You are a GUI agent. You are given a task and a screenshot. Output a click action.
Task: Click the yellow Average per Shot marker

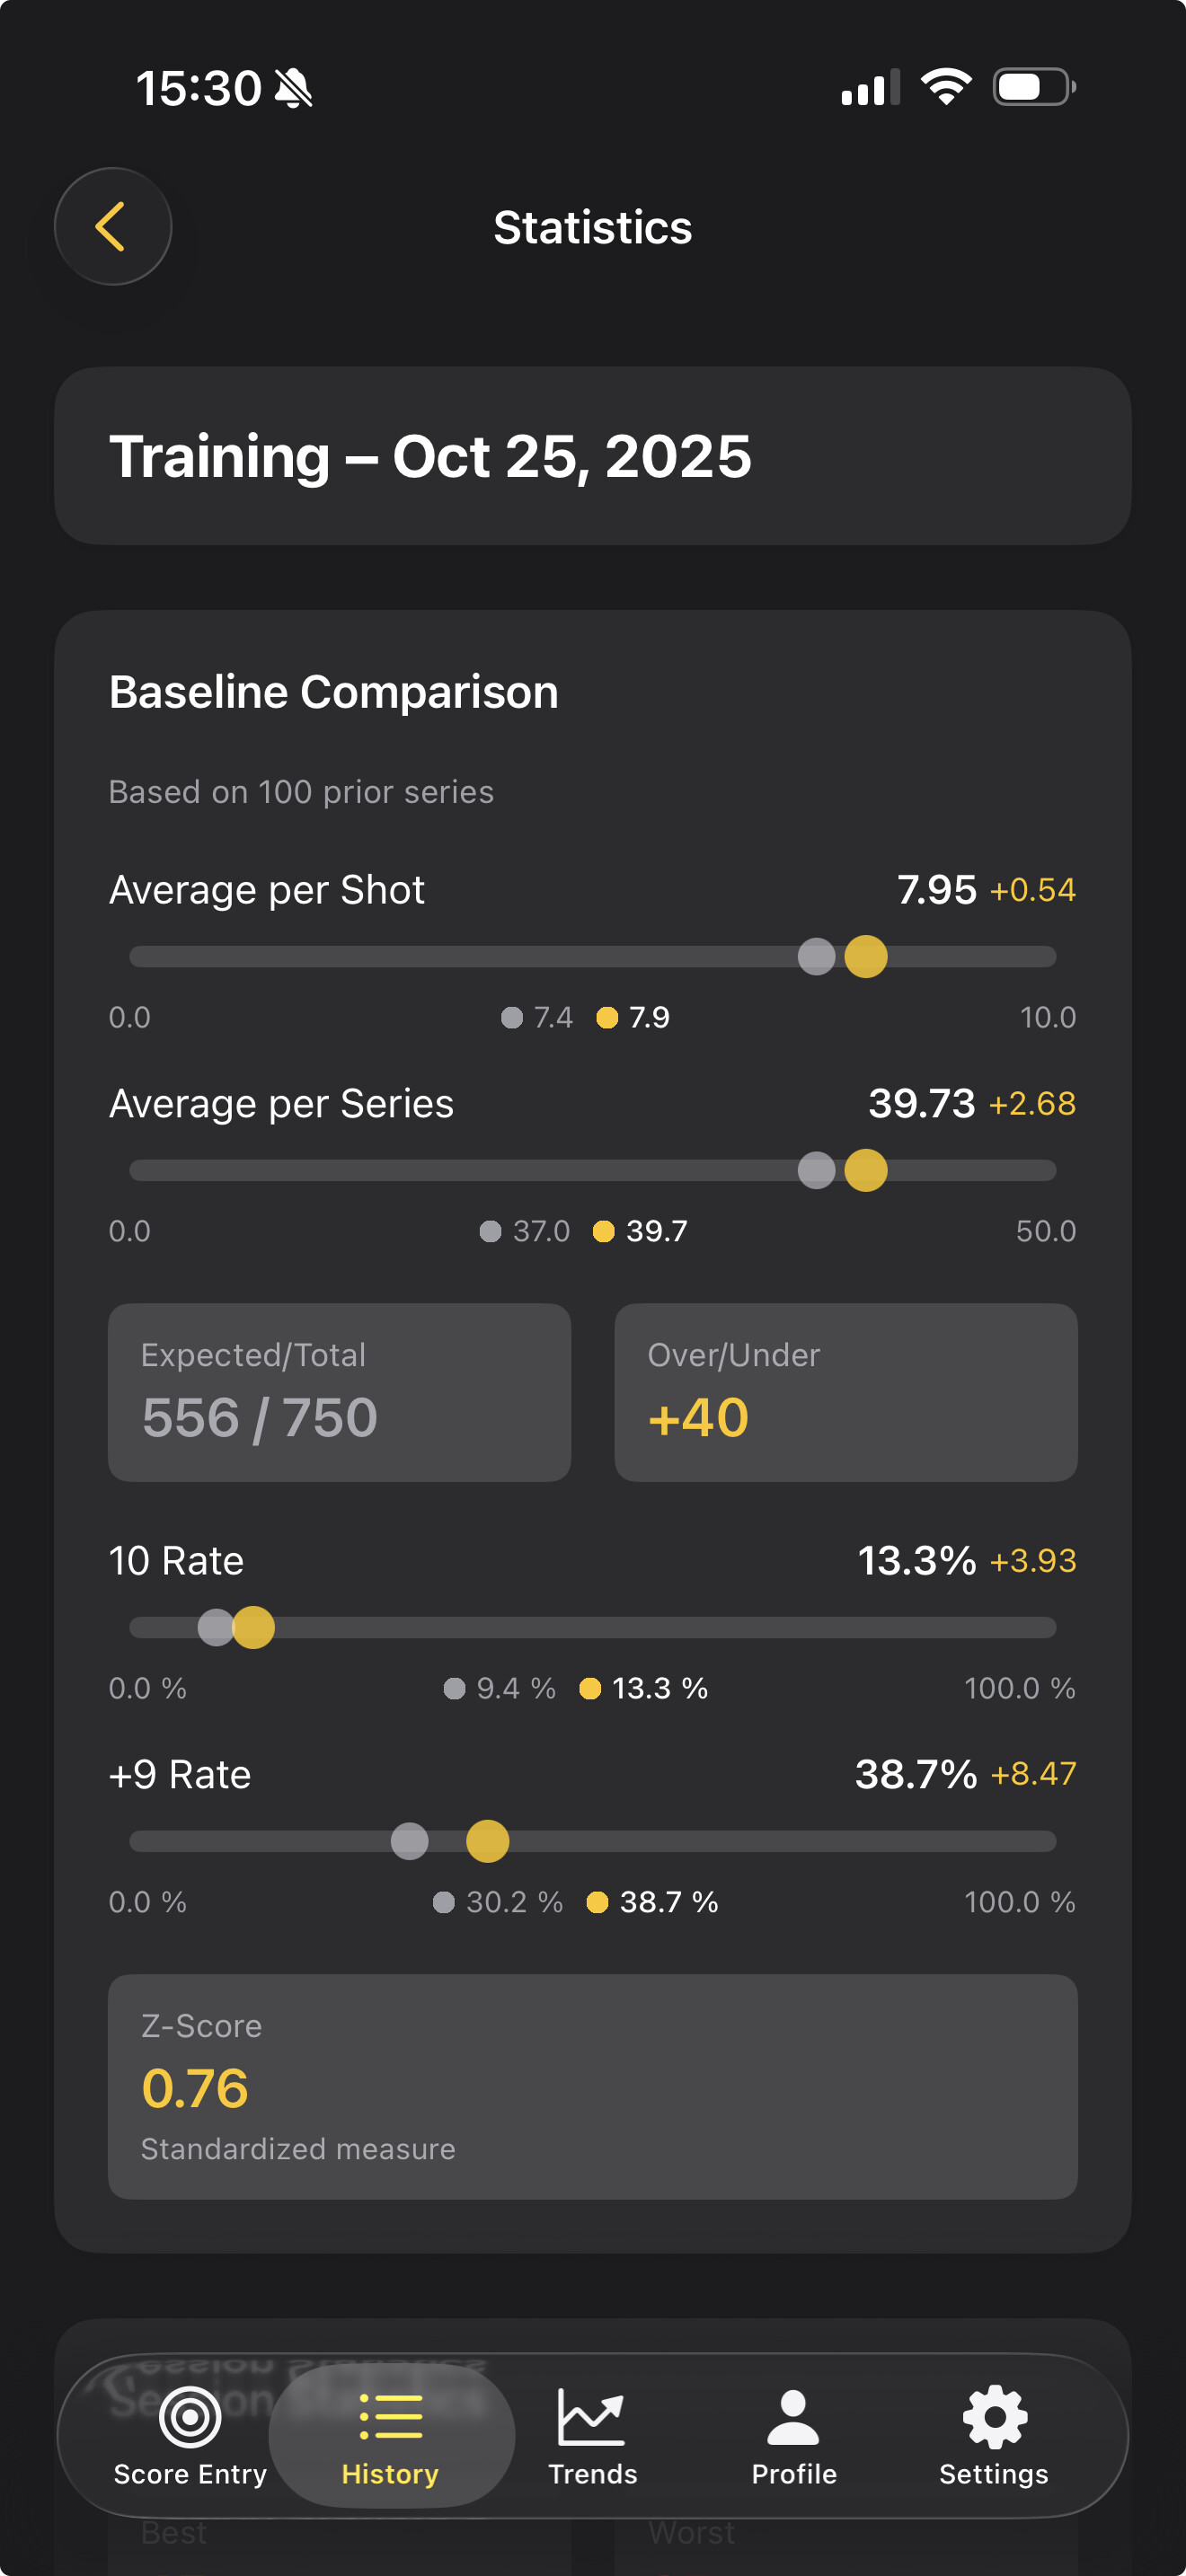click(x=866, y=957)
